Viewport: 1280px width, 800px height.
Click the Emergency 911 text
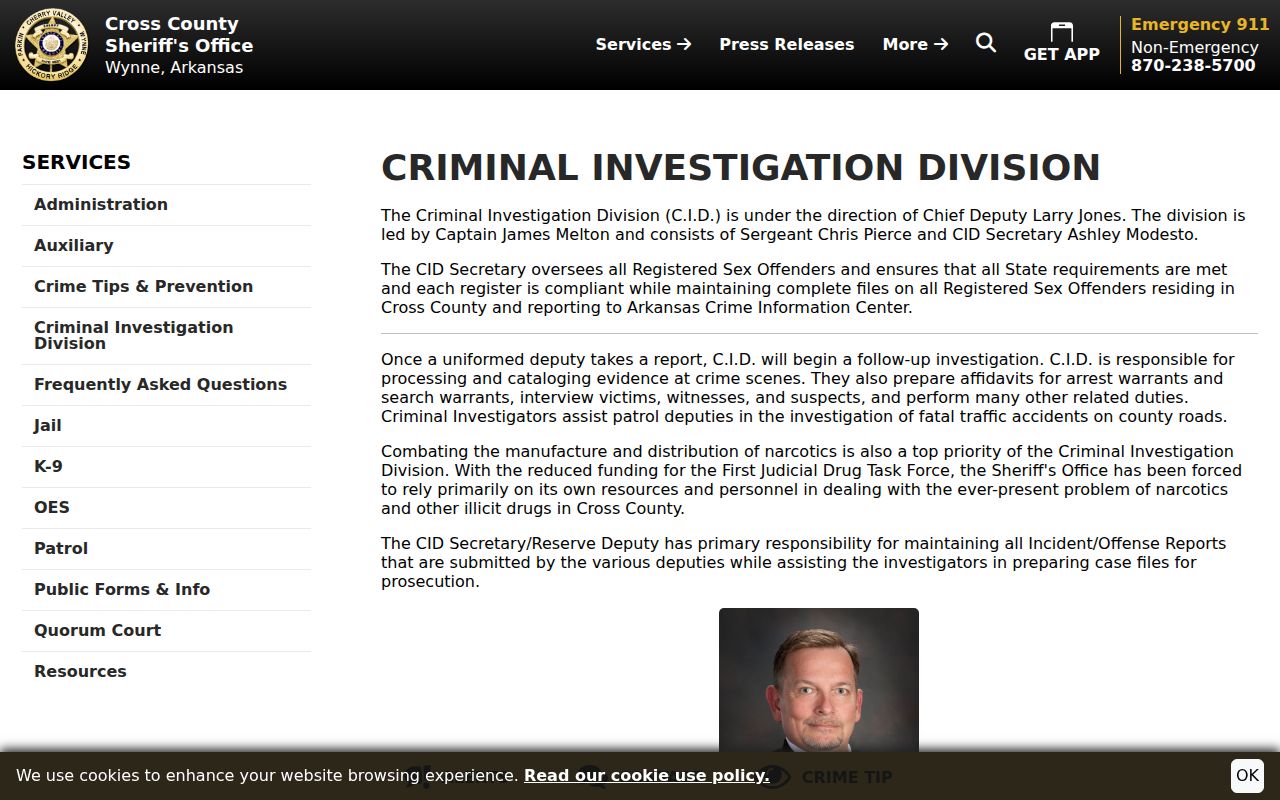[1200, 24]
